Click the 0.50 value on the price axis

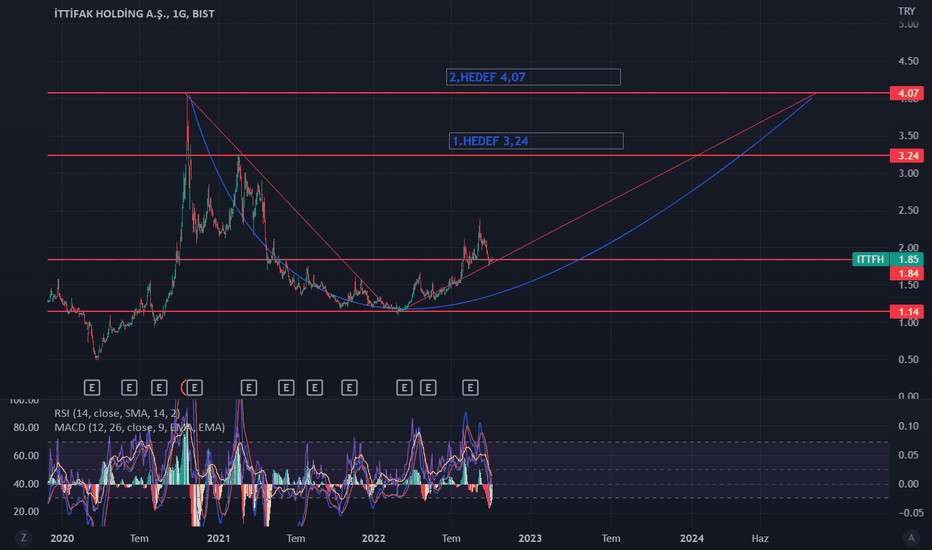(x=908, y=360)
